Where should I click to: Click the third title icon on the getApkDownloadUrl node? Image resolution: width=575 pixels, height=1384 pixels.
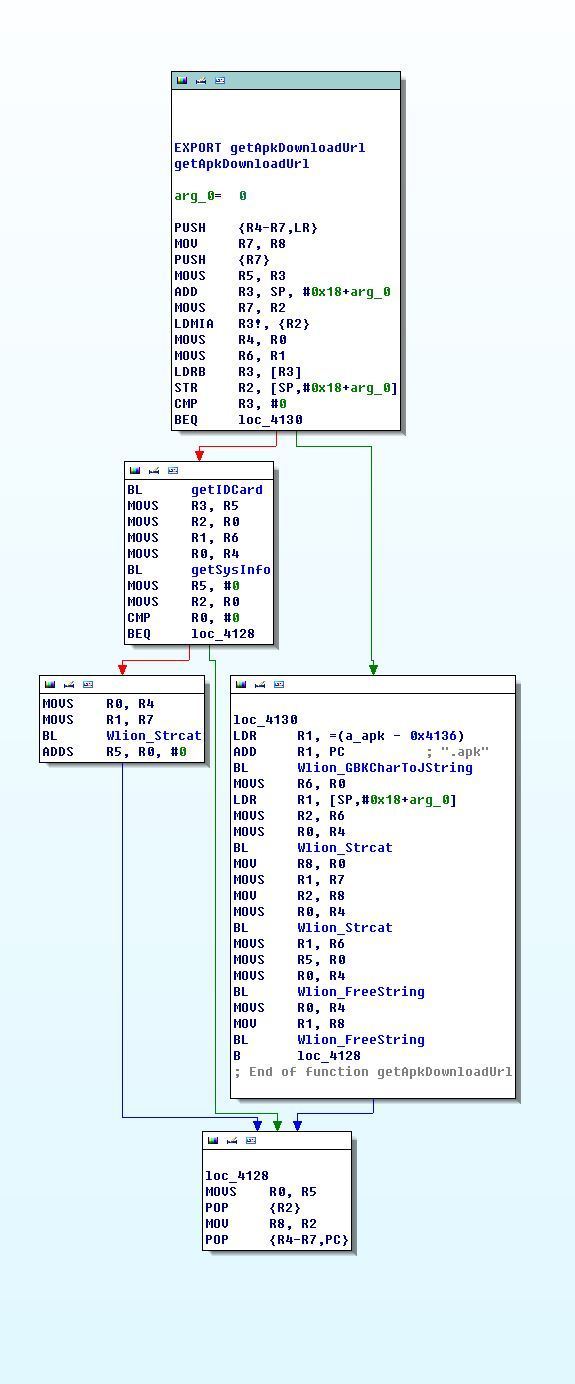220,80
